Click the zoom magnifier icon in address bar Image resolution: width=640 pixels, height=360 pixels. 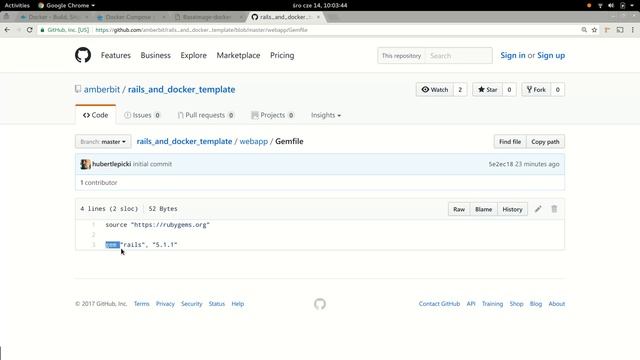[584, 30]
